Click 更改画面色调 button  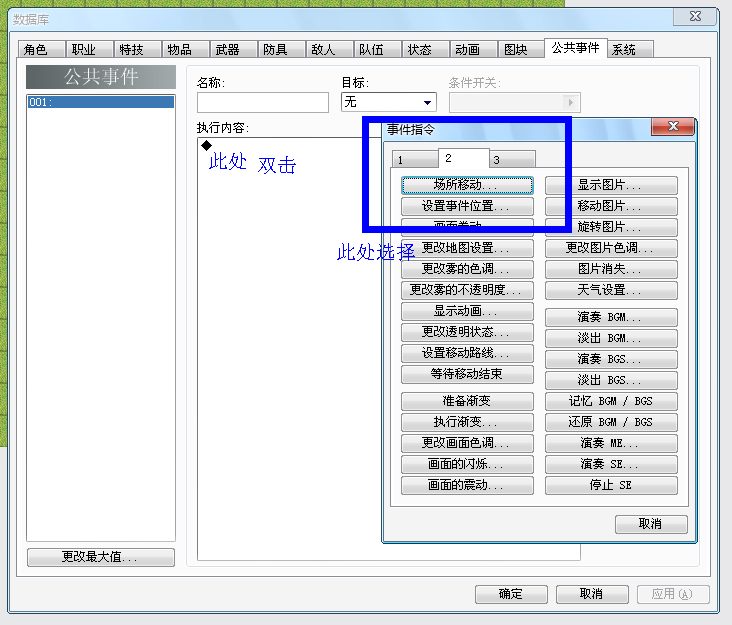coord(467,443)
